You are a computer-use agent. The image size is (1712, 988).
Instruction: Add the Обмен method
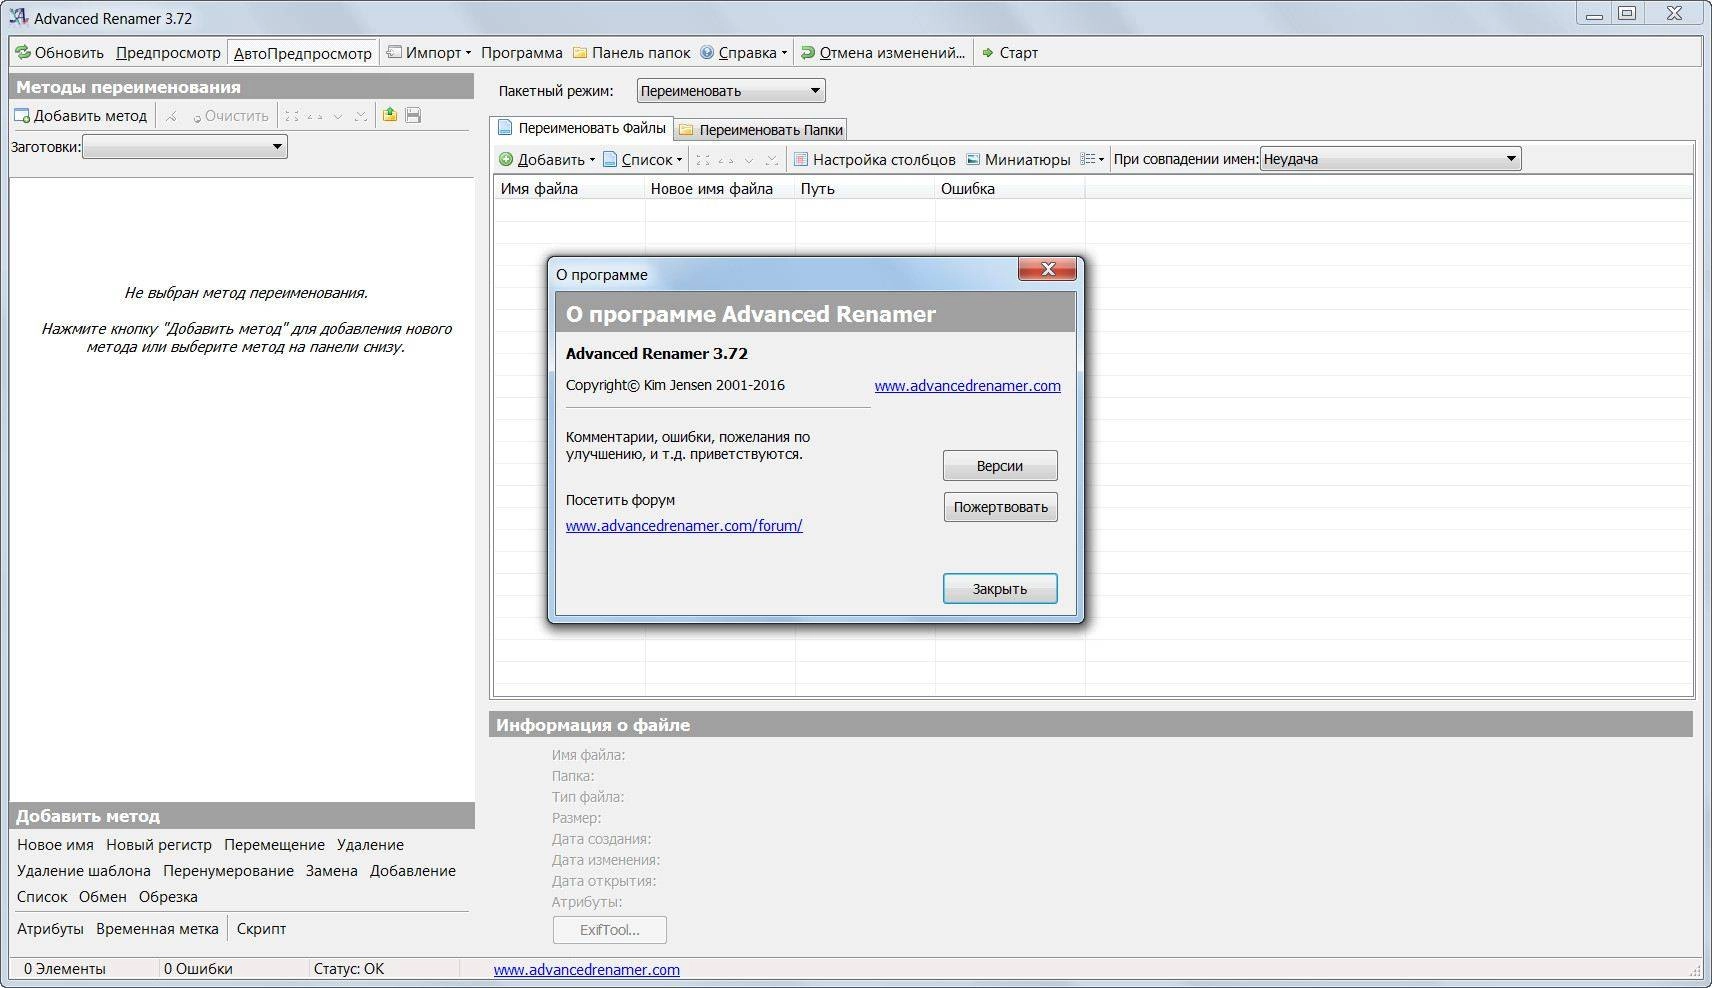coord(103,897)
